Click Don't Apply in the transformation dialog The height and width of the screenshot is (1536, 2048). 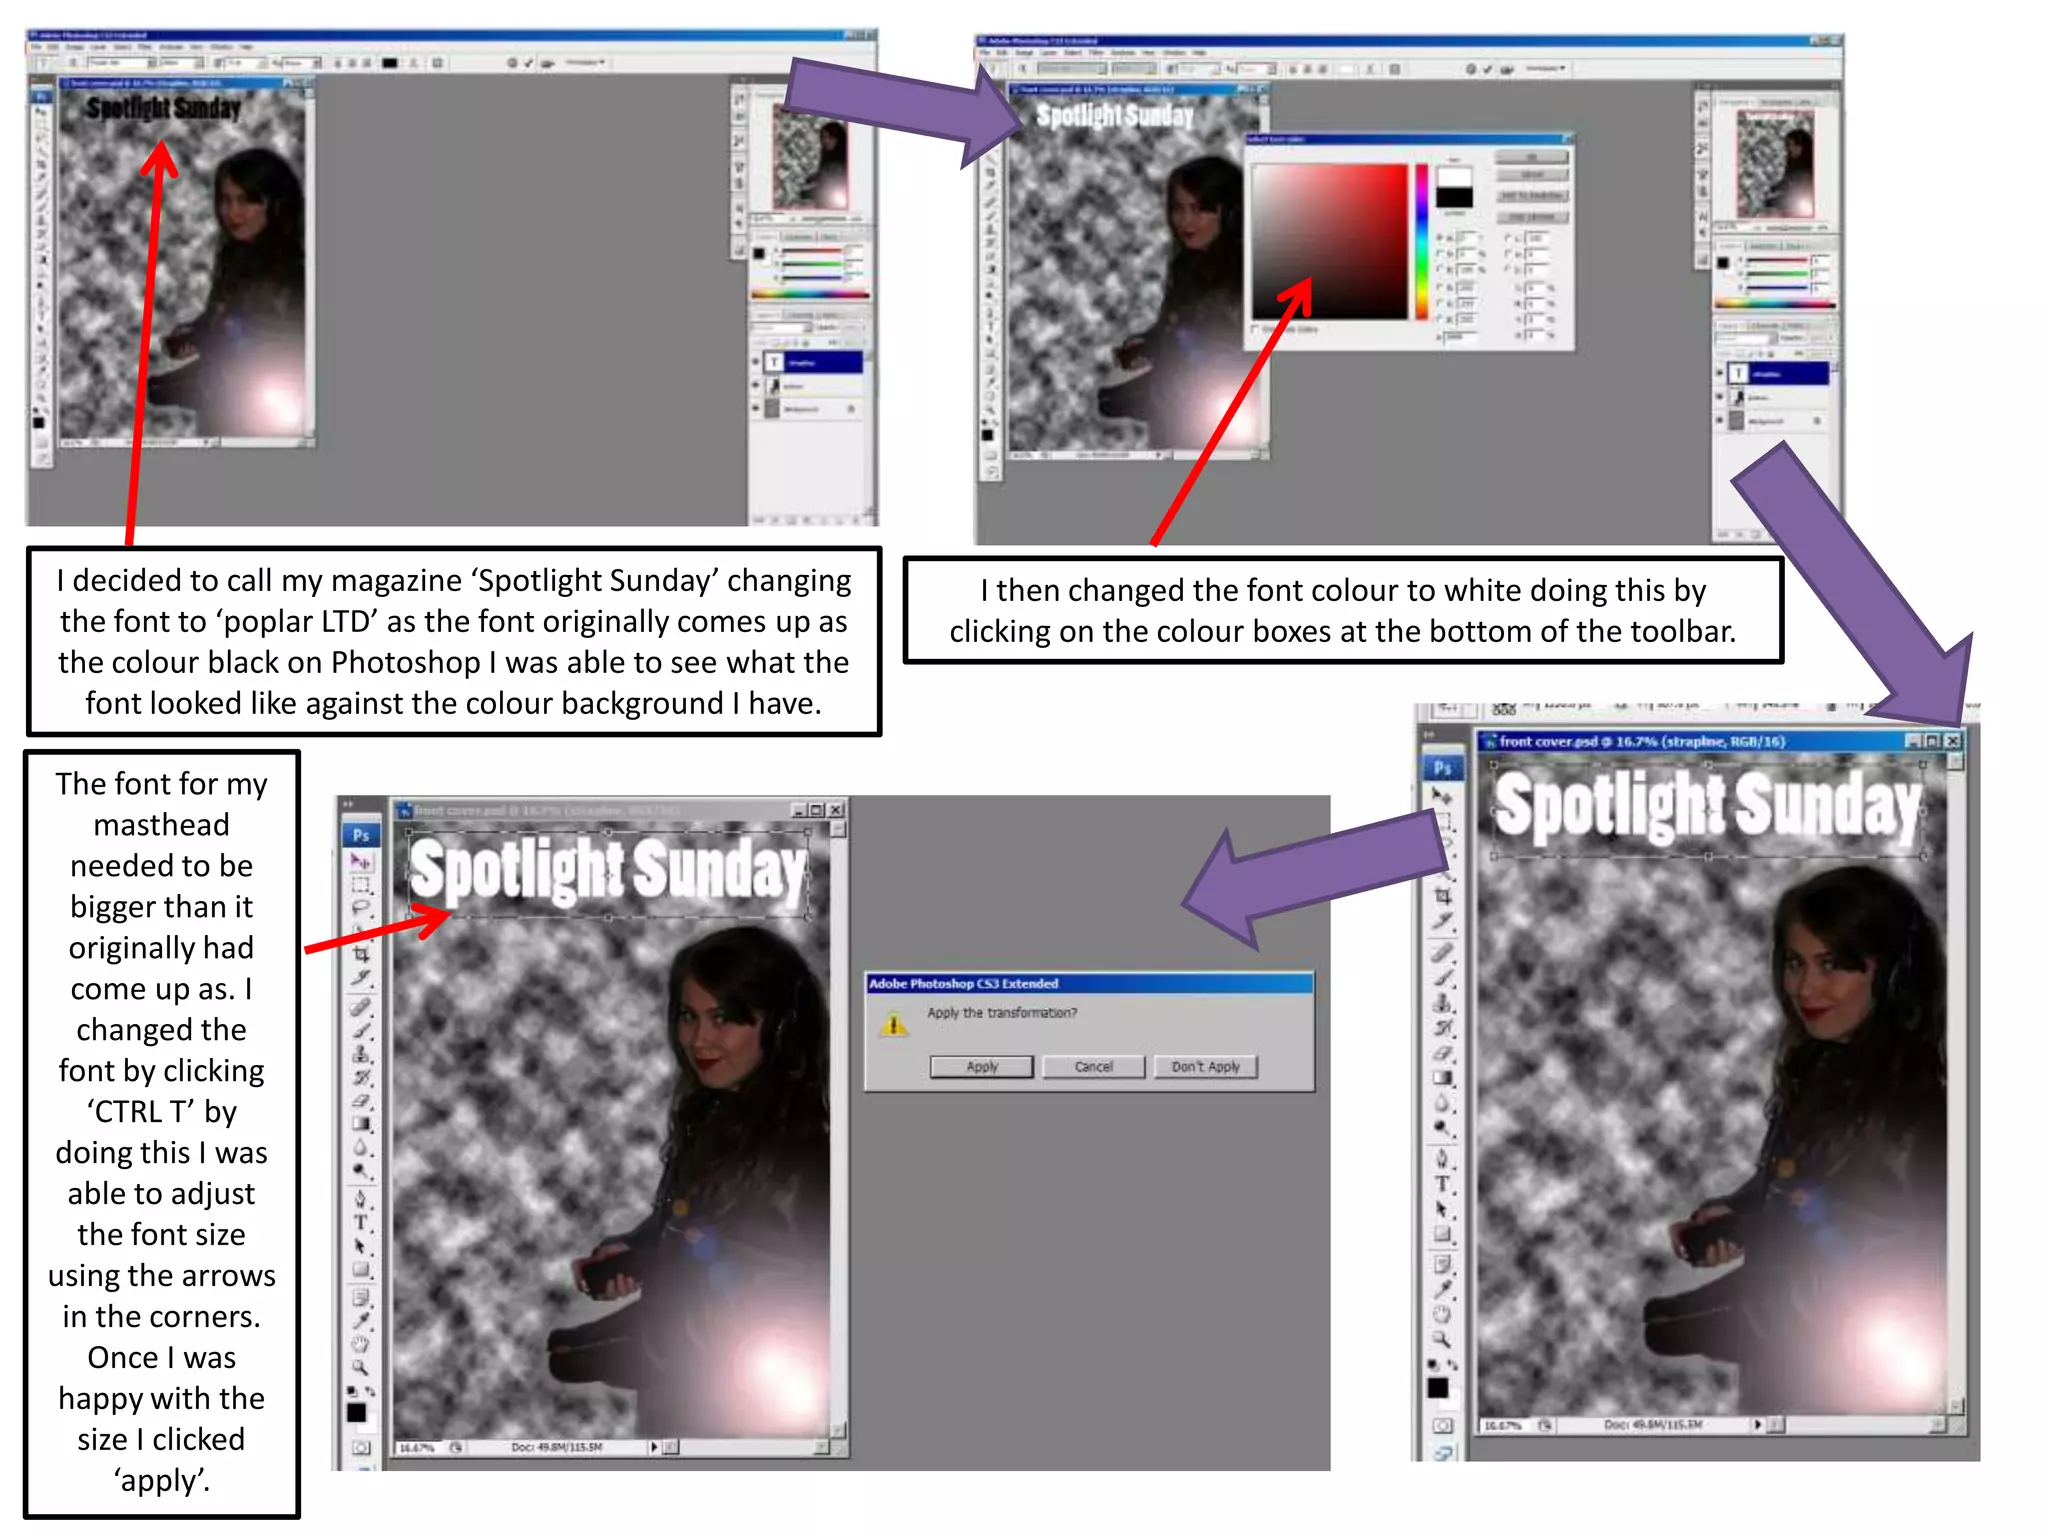click(1205, 1067)
